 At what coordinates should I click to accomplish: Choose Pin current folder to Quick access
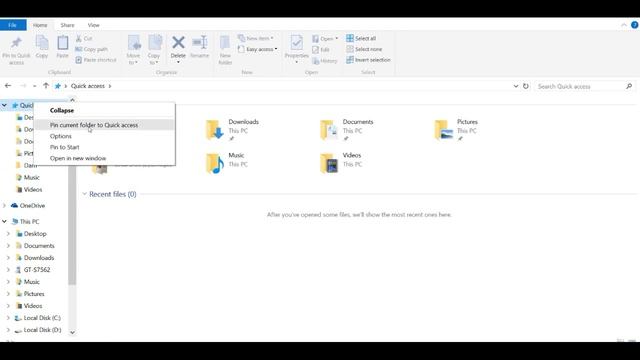(105, 125)
